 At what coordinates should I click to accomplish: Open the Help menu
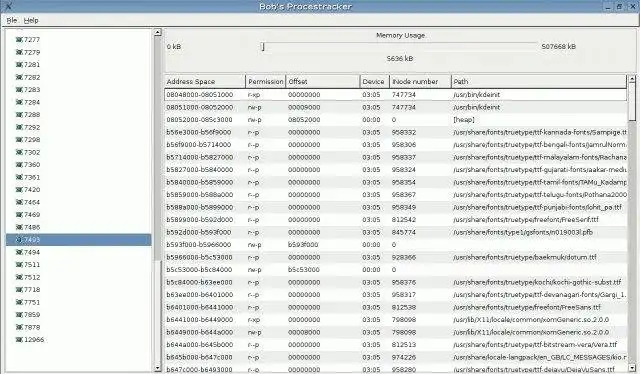[31, 20]
